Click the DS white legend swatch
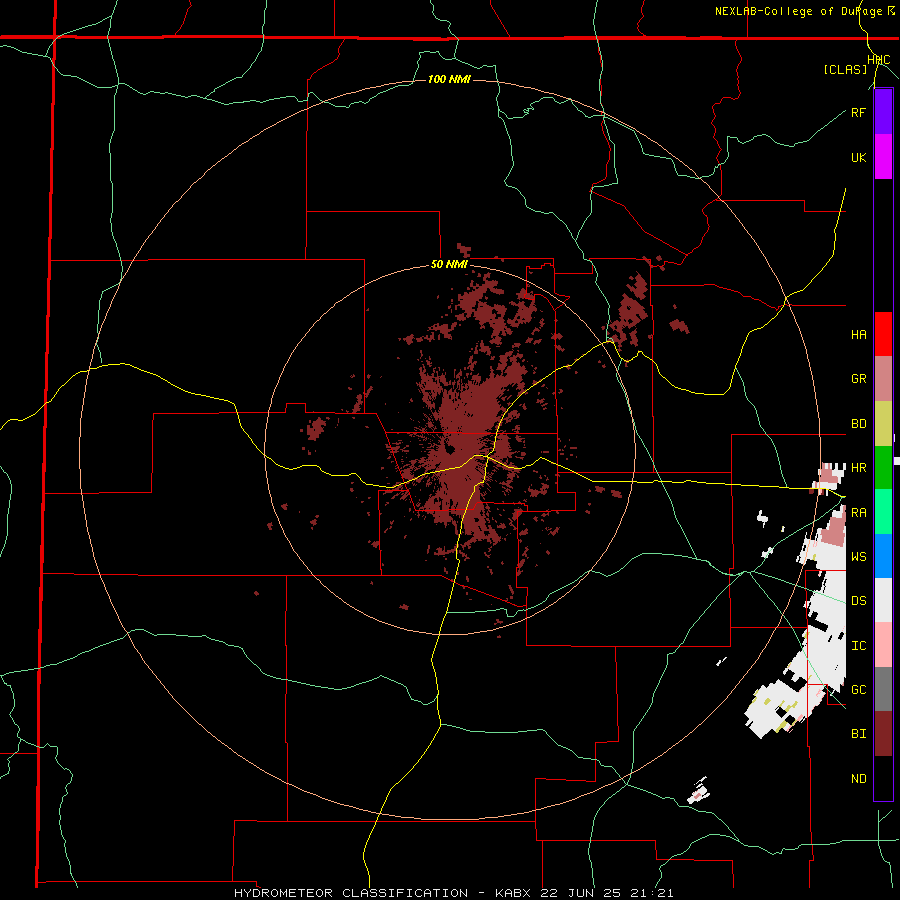Screen dimensions: 900x900 (883, 600)
